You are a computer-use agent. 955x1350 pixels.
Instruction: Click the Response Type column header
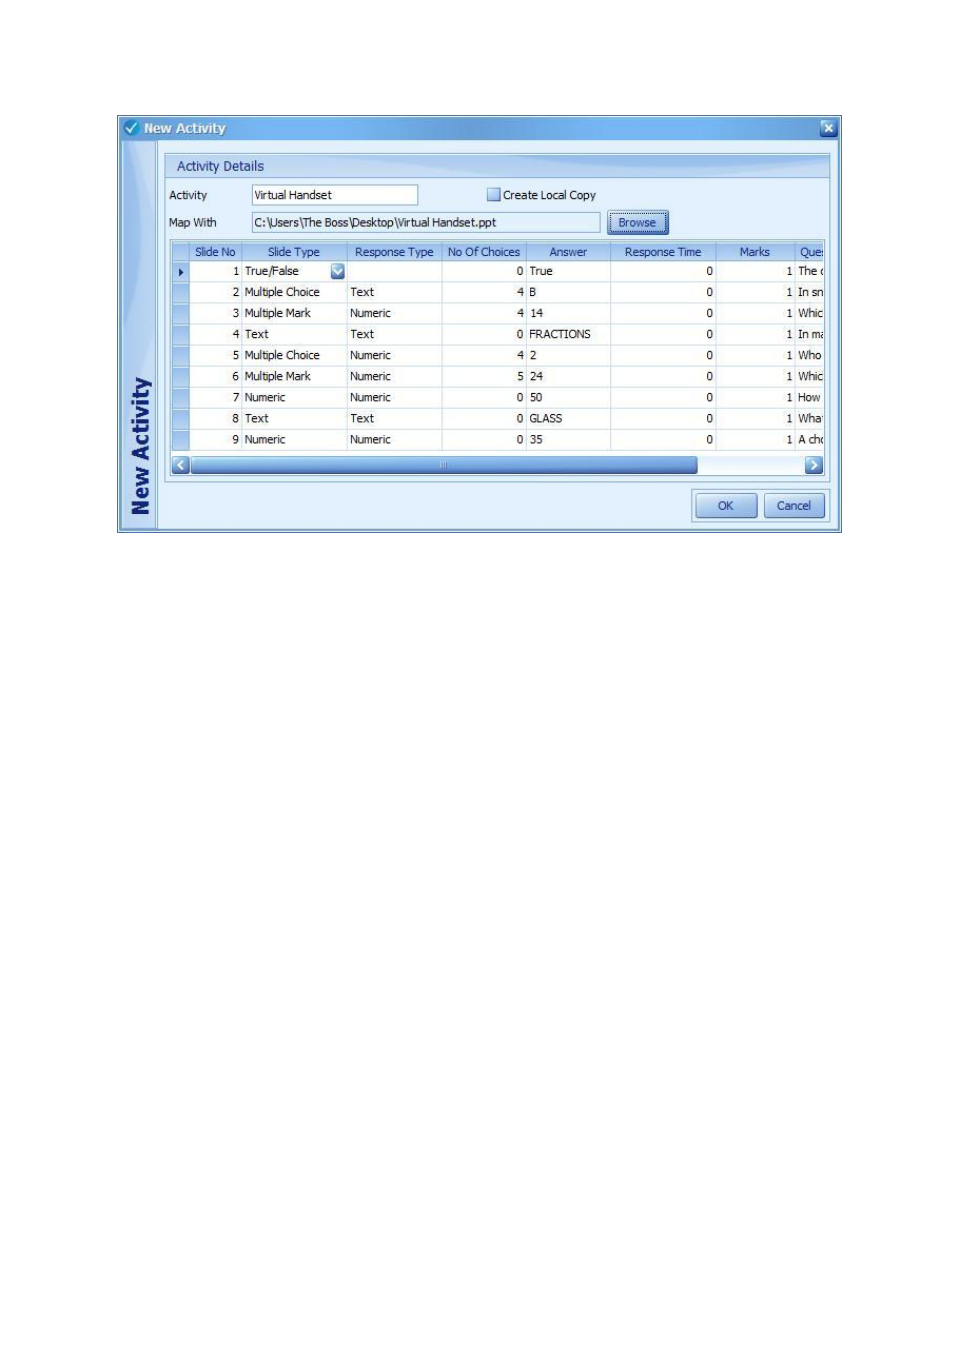394,252
